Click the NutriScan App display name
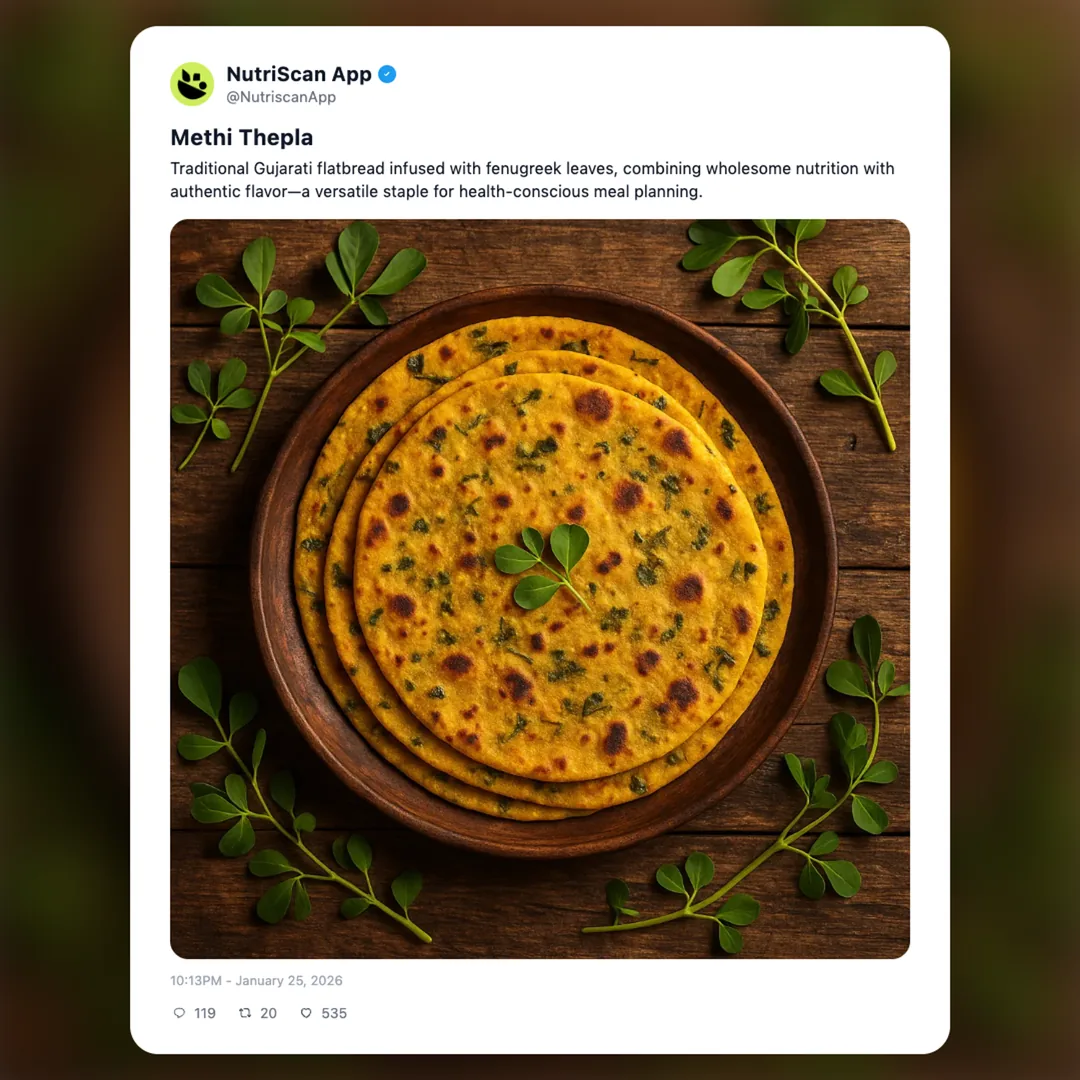This screenshot has height=1080, width=1080. point(297,73)
